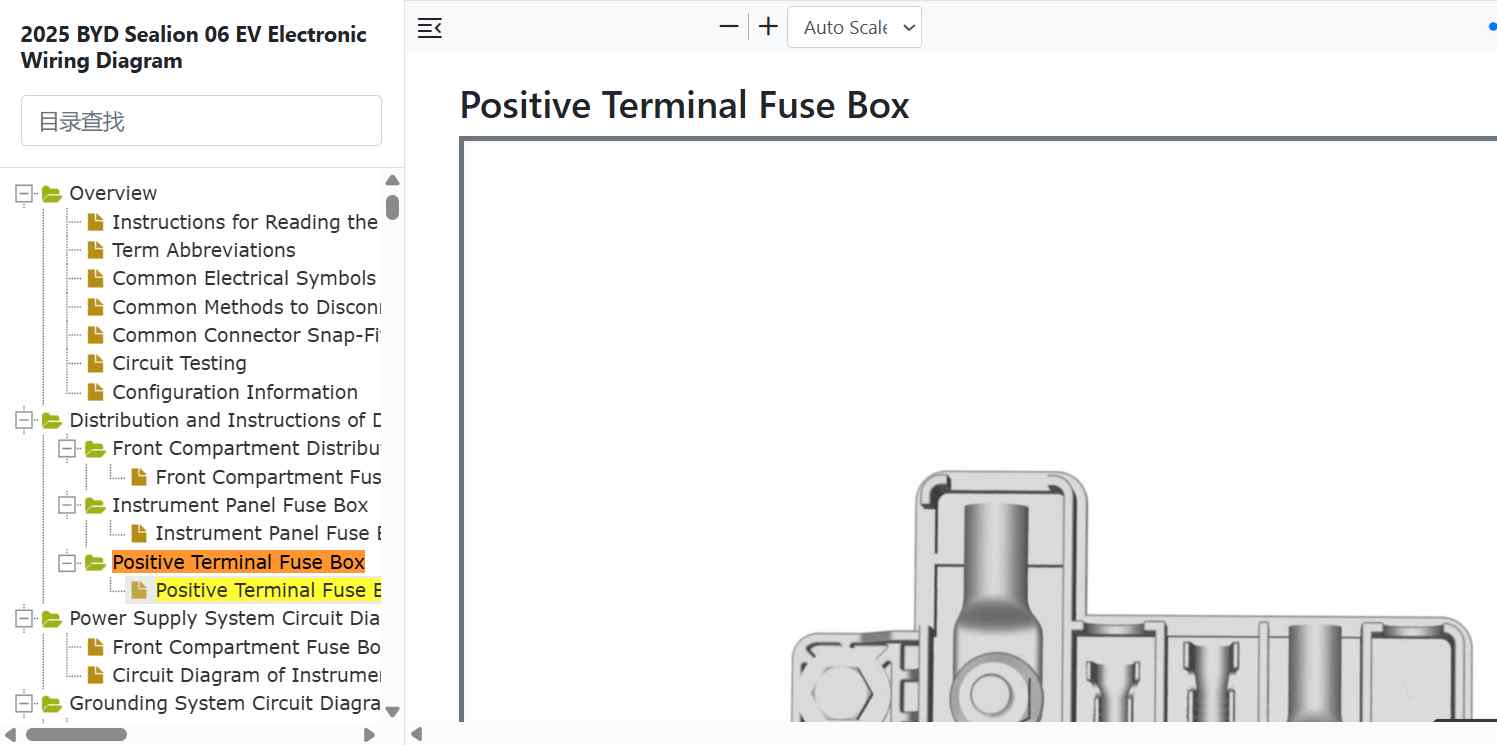1497x745 pixels.
Task: Collapse the Positive Terminal Fuse Box folder
Action: [x=67, y=563]
